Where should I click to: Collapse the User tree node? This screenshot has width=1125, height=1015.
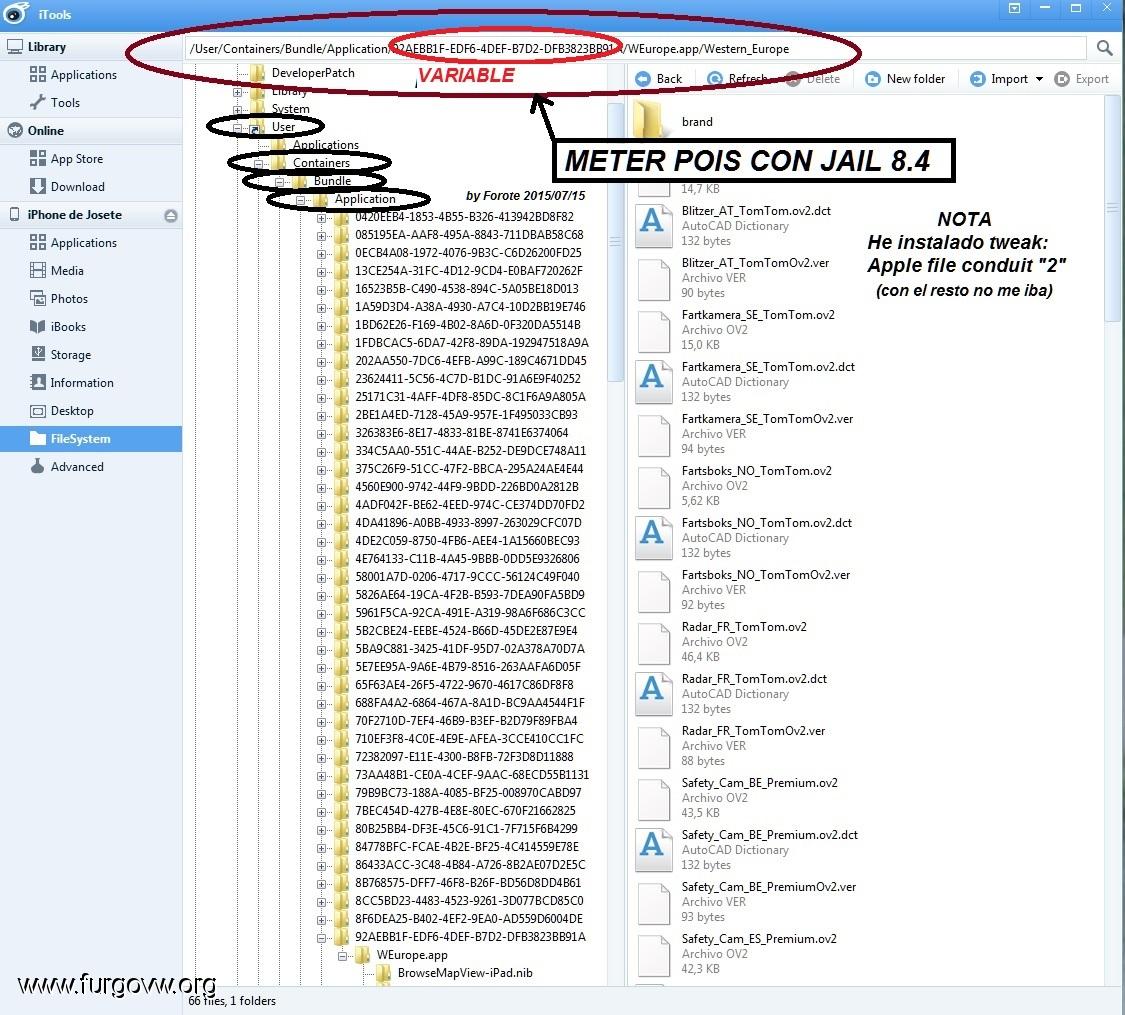click(x=237, y=128)
